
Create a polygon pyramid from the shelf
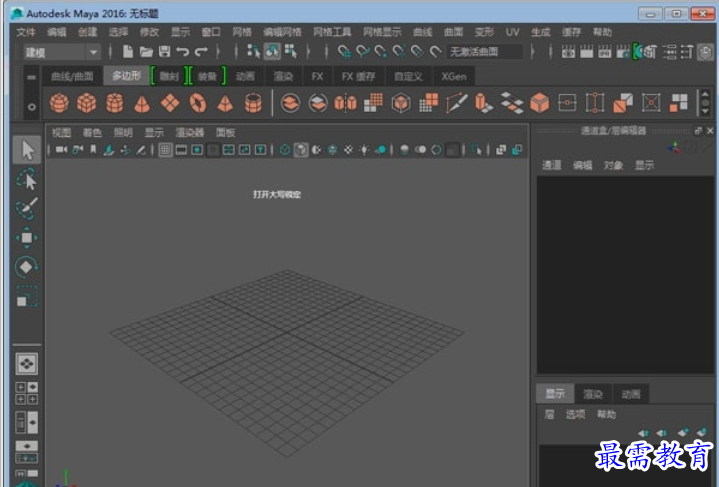(x=225, y=104)
